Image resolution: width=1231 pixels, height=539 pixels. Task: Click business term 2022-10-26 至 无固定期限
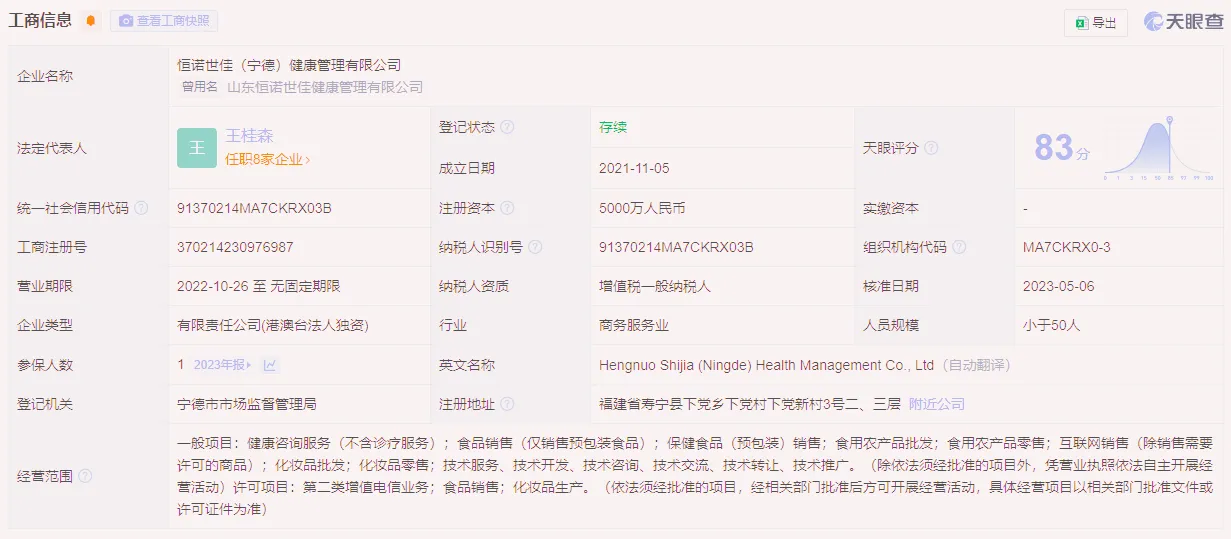259,286
